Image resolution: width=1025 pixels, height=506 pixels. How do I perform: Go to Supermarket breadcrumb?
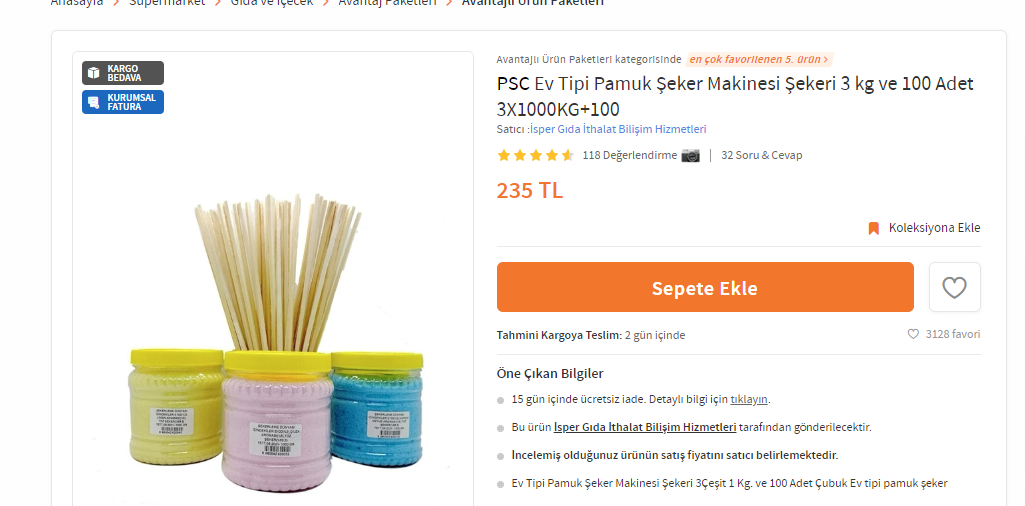(x=167, y=3)
